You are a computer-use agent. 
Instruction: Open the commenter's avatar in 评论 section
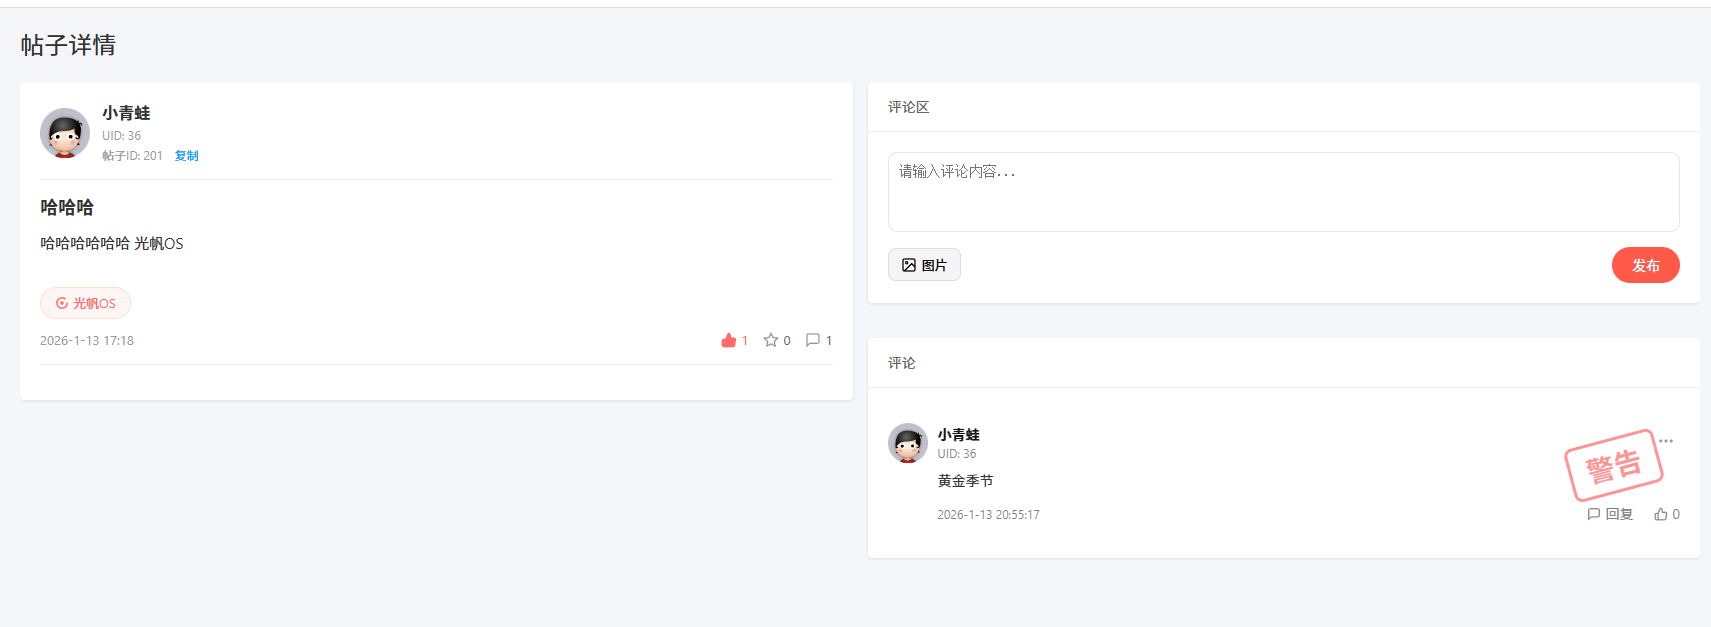908,443
